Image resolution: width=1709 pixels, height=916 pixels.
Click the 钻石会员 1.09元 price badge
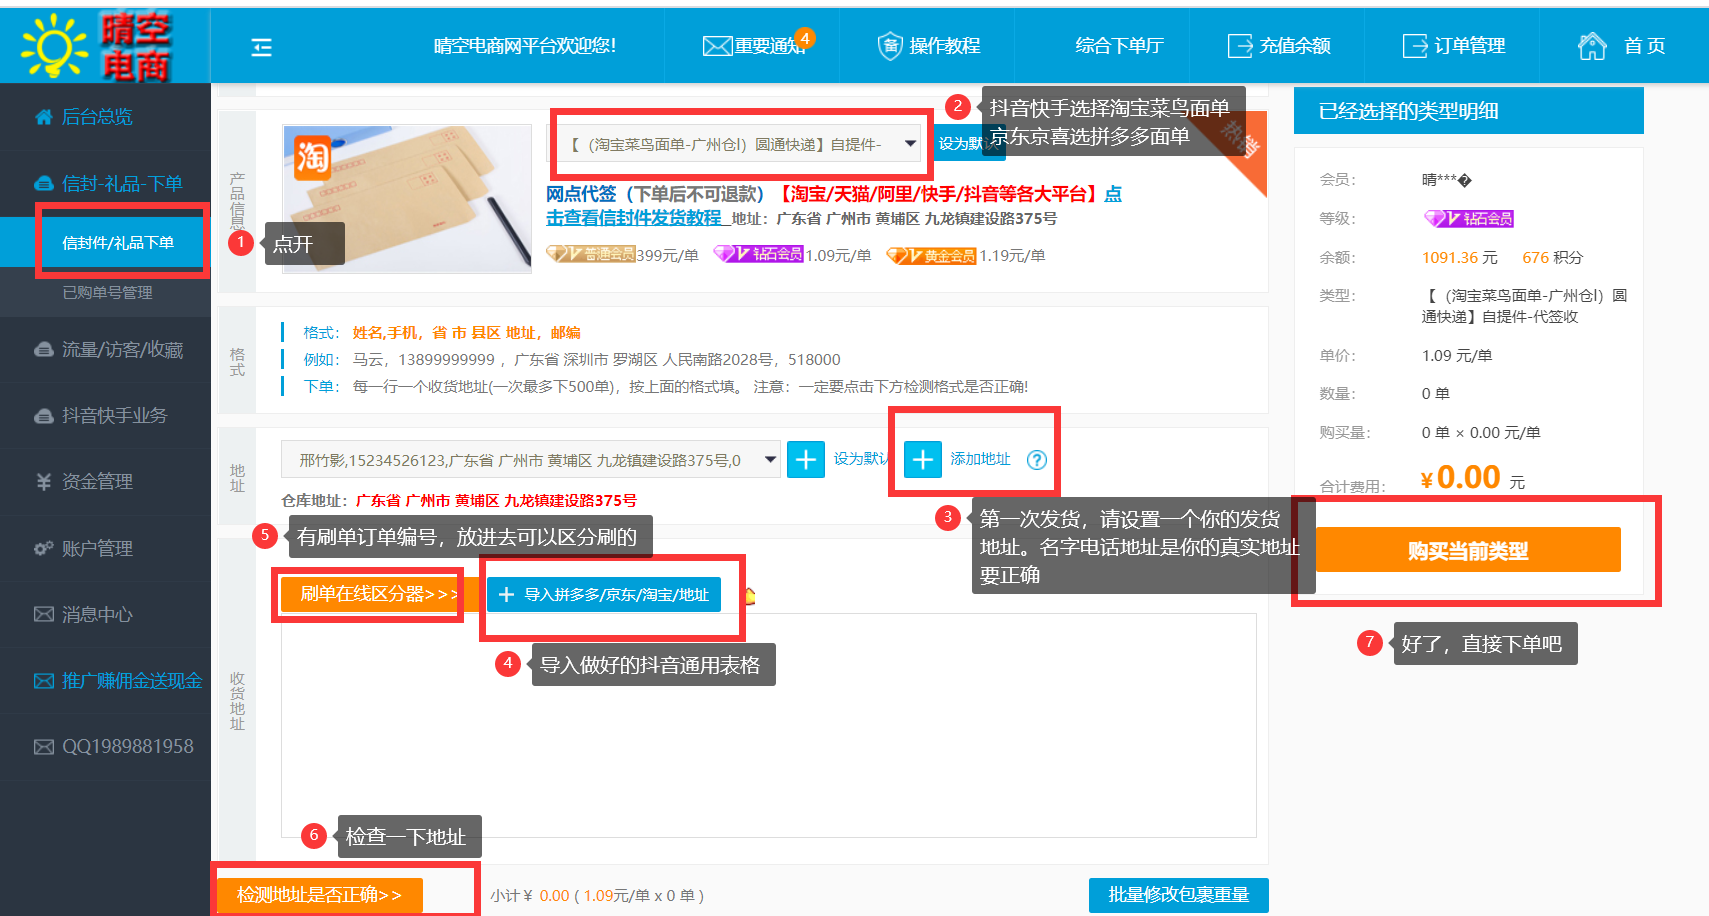coord(758,255)
